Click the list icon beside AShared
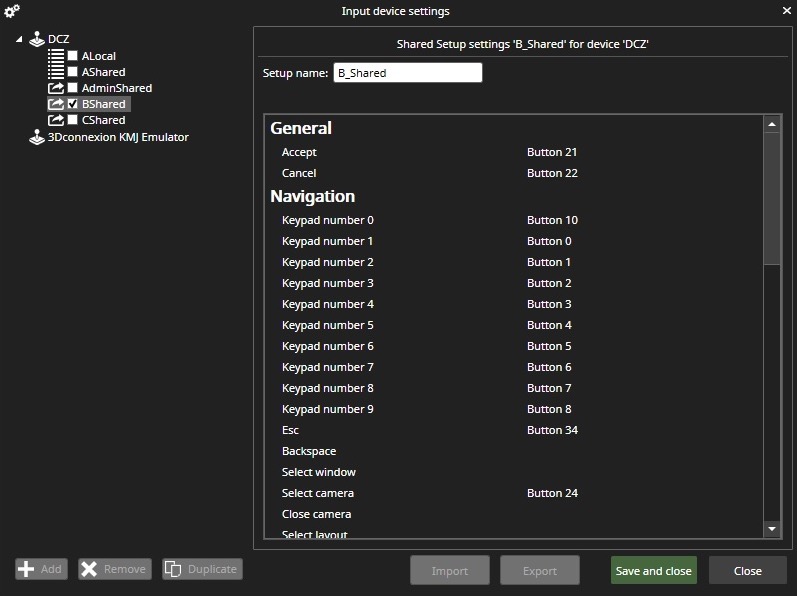The image size is (797, 596). pos(56,72)
